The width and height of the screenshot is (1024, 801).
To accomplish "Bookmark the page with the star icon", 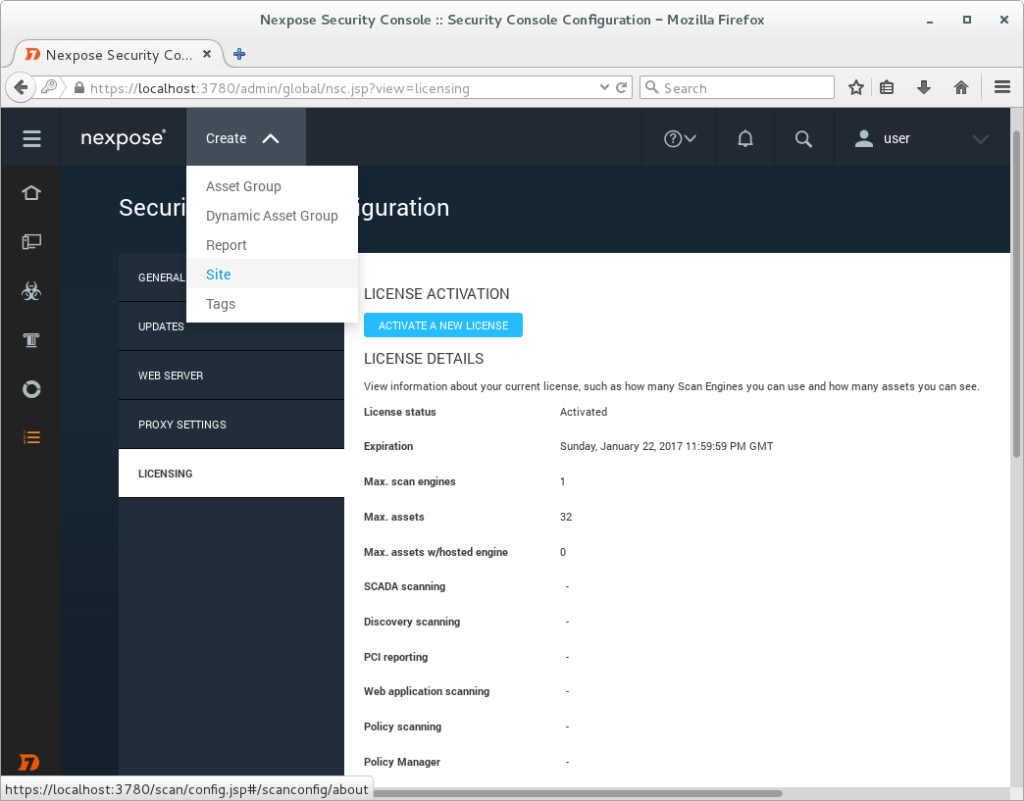I will 856,87.
